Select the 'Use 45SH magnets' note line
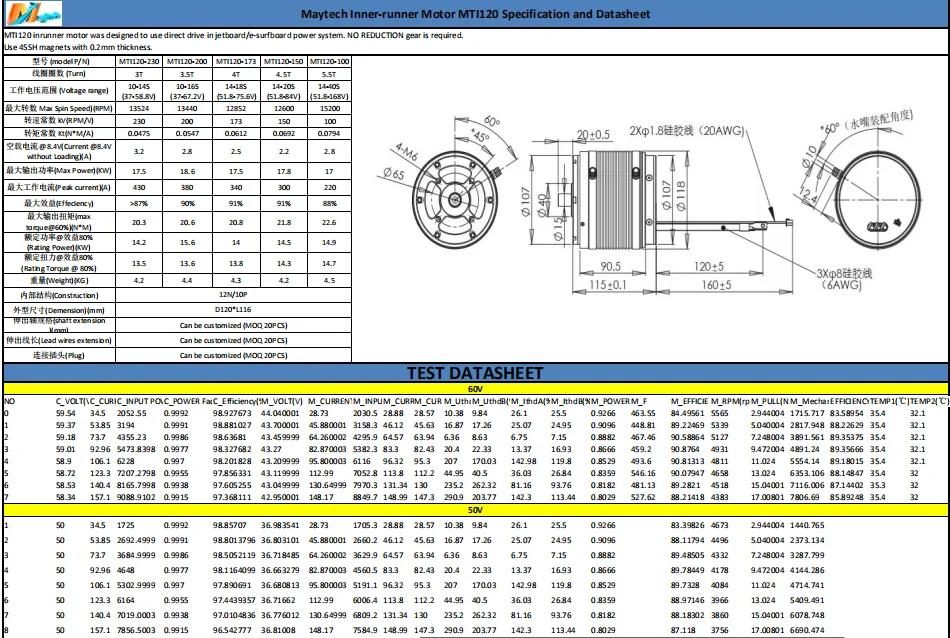Screen dimensions: 950x638 78,47
